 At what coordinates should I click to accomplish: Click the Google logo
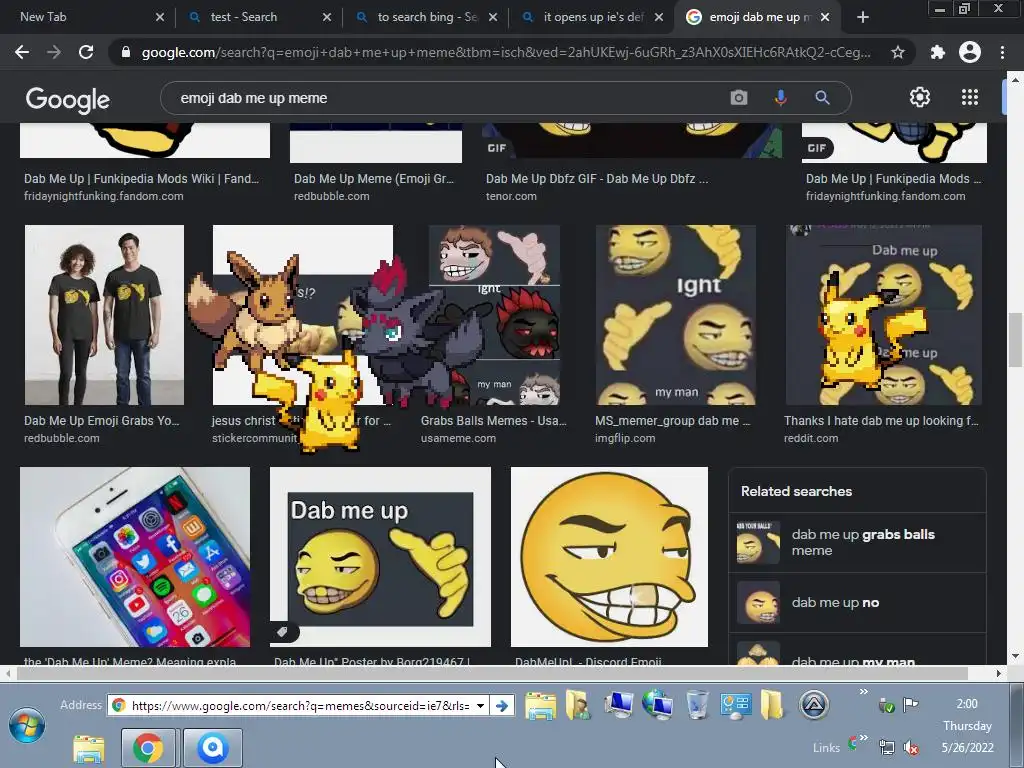pos(68,99)
